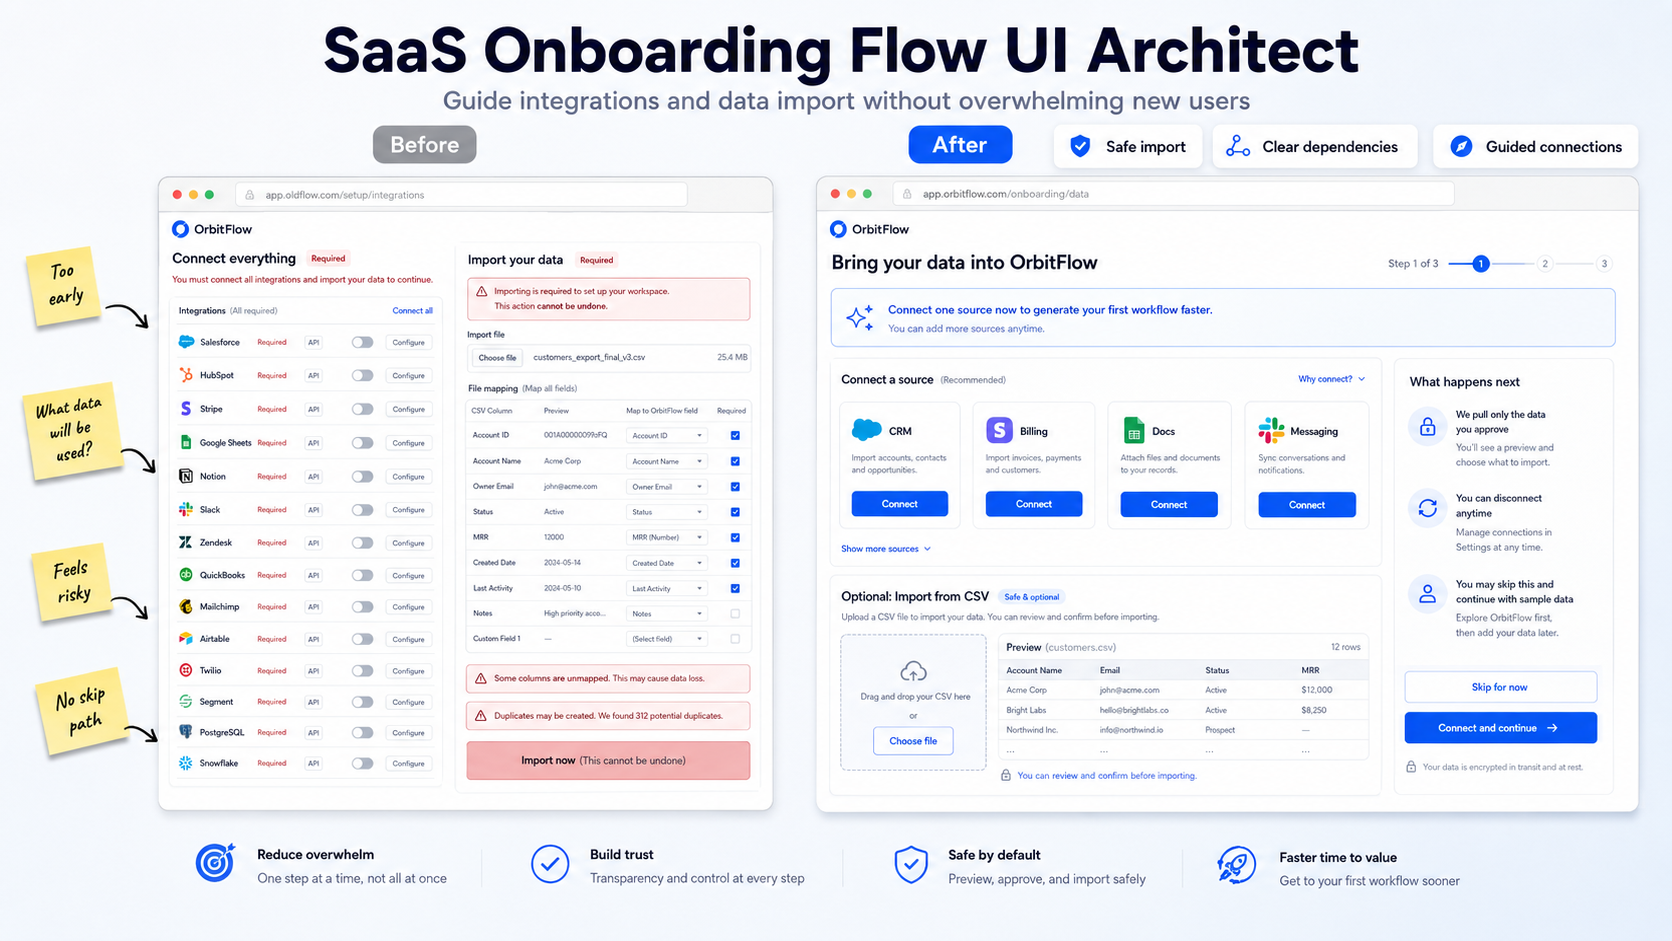Open the Created Date mapping dropdown
Image resolution: width=1672 pixels, height=941 pixels.
pos(666,562)
